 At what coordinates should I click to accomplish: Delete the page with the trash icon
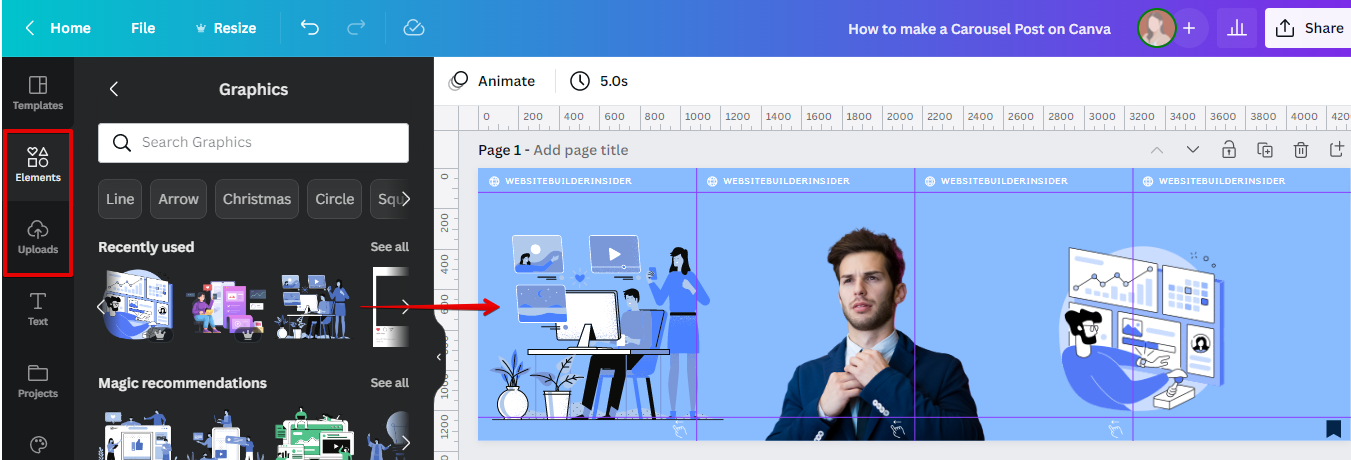pos(1301,150)
